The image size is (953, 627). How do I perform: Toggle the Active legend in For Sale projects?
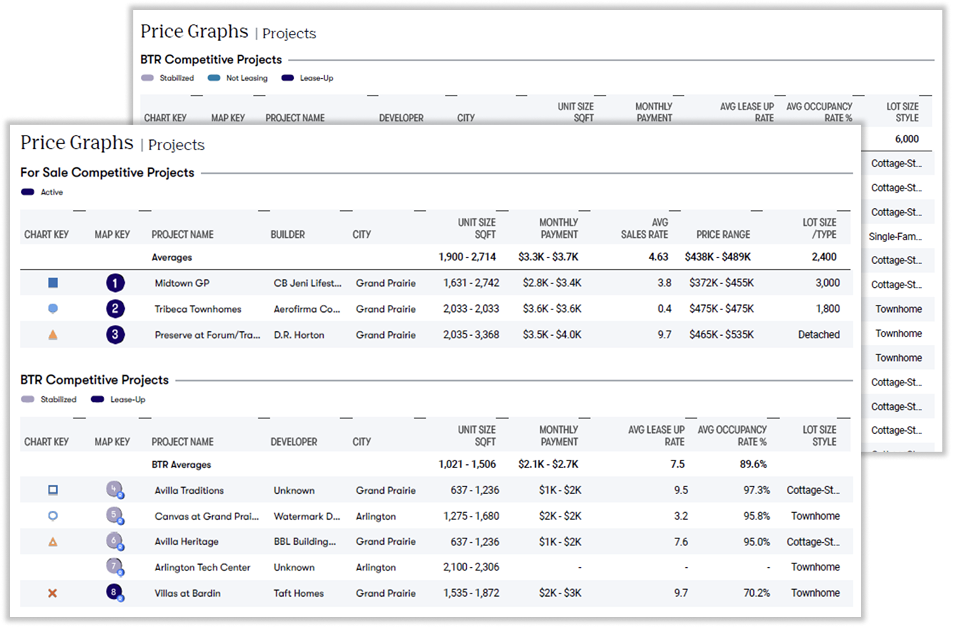28,192
